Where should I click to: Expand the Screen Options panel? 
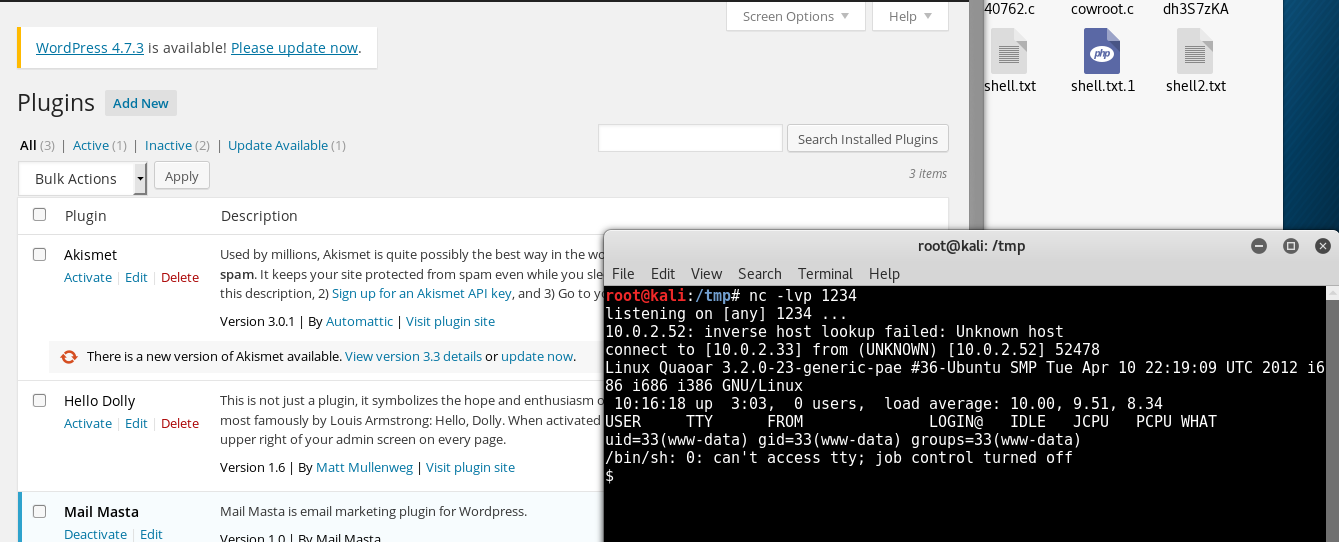pyautogui.click(x=796, y=16)
